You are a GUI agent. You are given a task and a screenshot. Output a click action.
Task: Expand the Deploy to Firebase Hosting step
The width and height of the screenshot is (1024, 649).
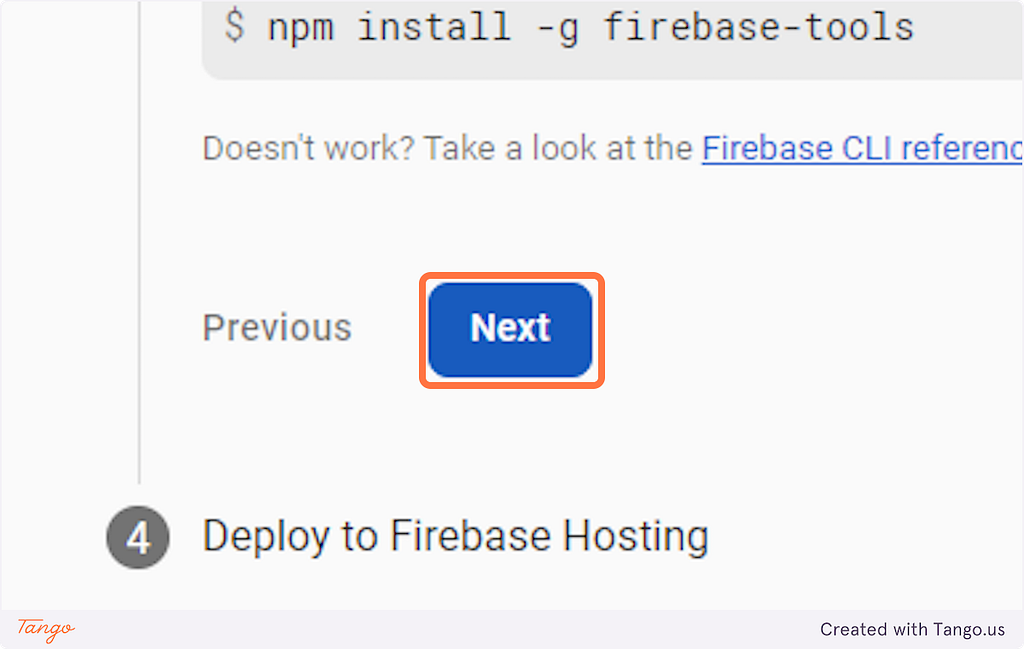coord(455,537)
